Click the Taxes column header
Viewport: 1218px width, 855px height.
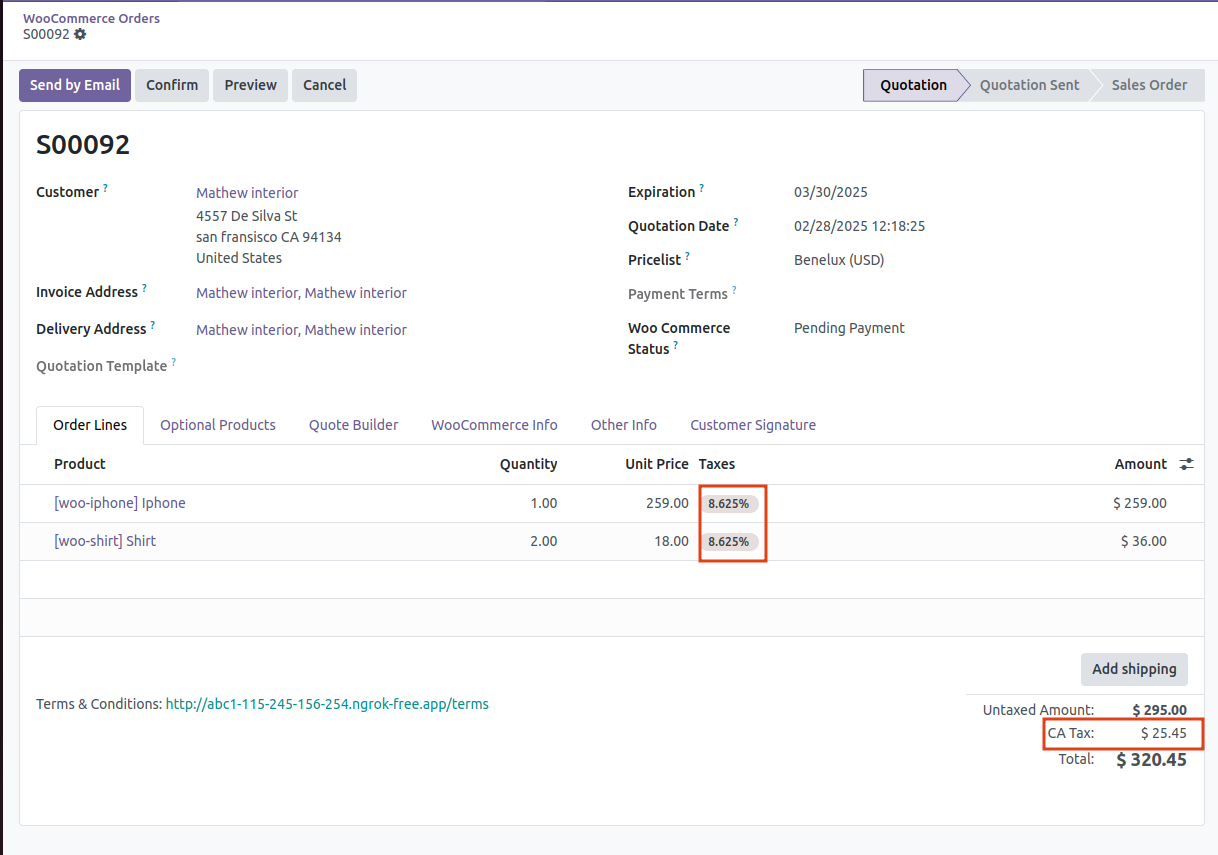point(717,464)
